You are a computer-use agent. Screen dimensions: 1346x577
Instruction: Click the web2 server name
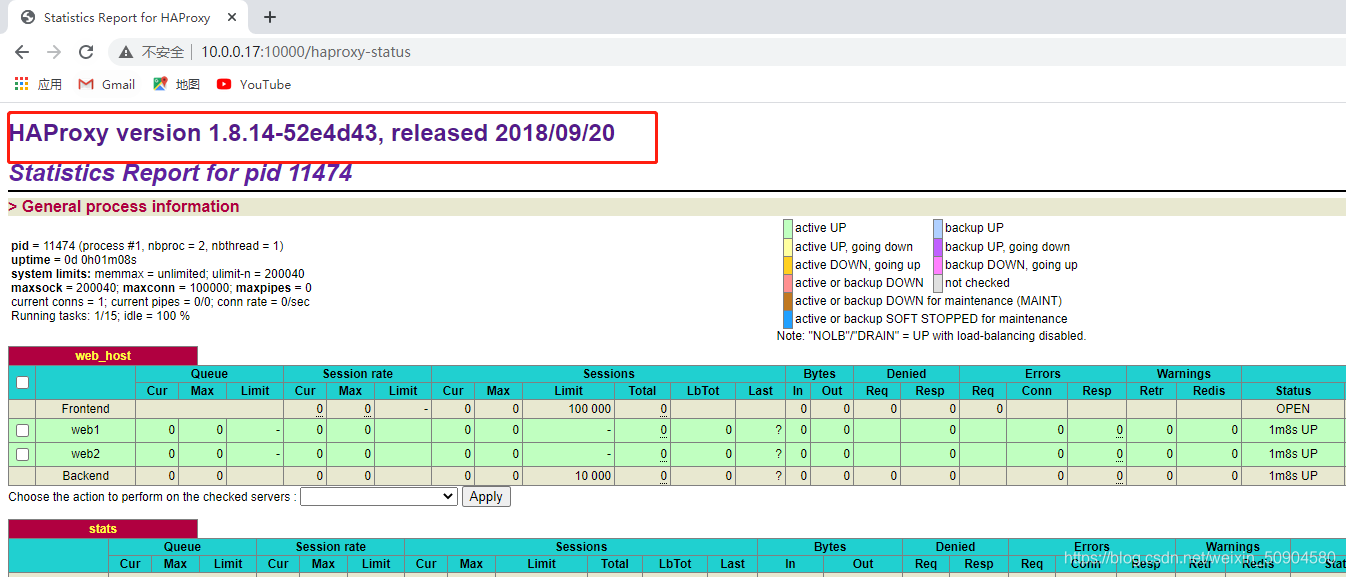coord(85,454)
